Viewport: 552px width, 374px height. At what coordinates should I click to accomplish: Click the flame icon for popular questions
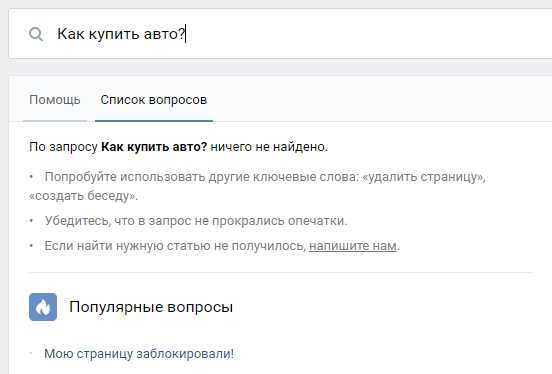point(43,307)
